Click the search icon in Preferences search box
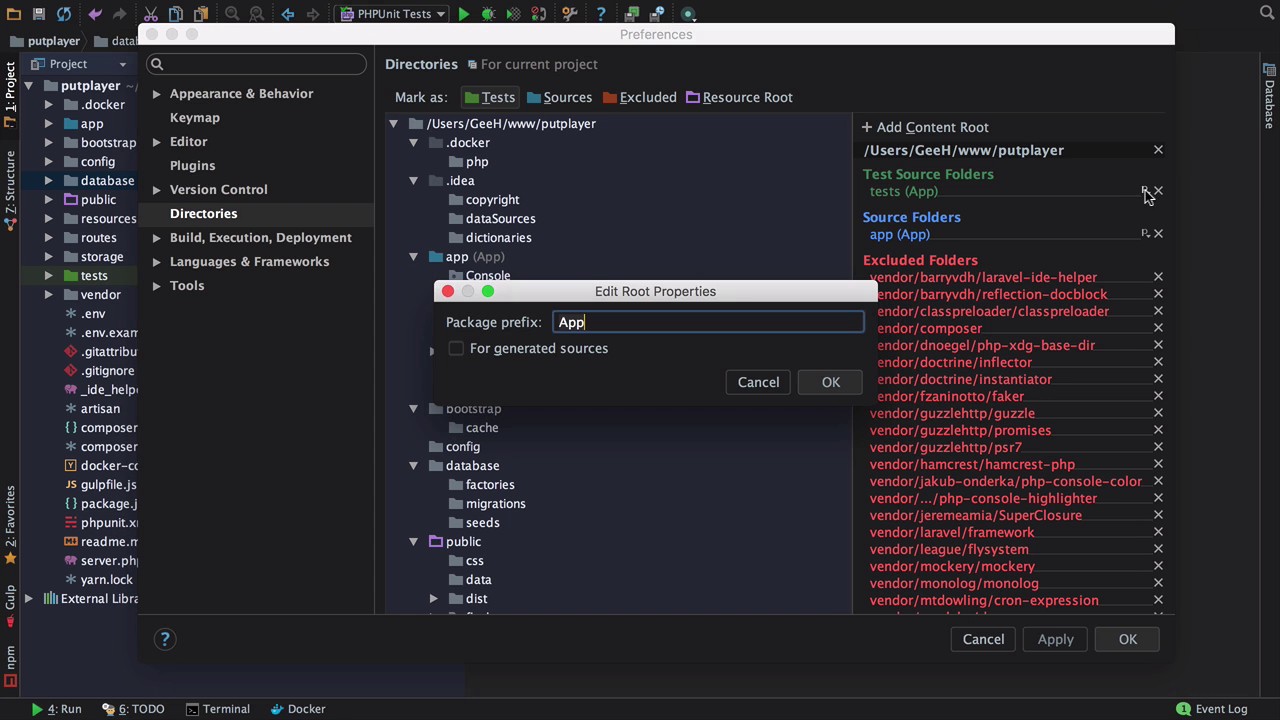Screen dimensions: 1280x720 tap(157, 64)
